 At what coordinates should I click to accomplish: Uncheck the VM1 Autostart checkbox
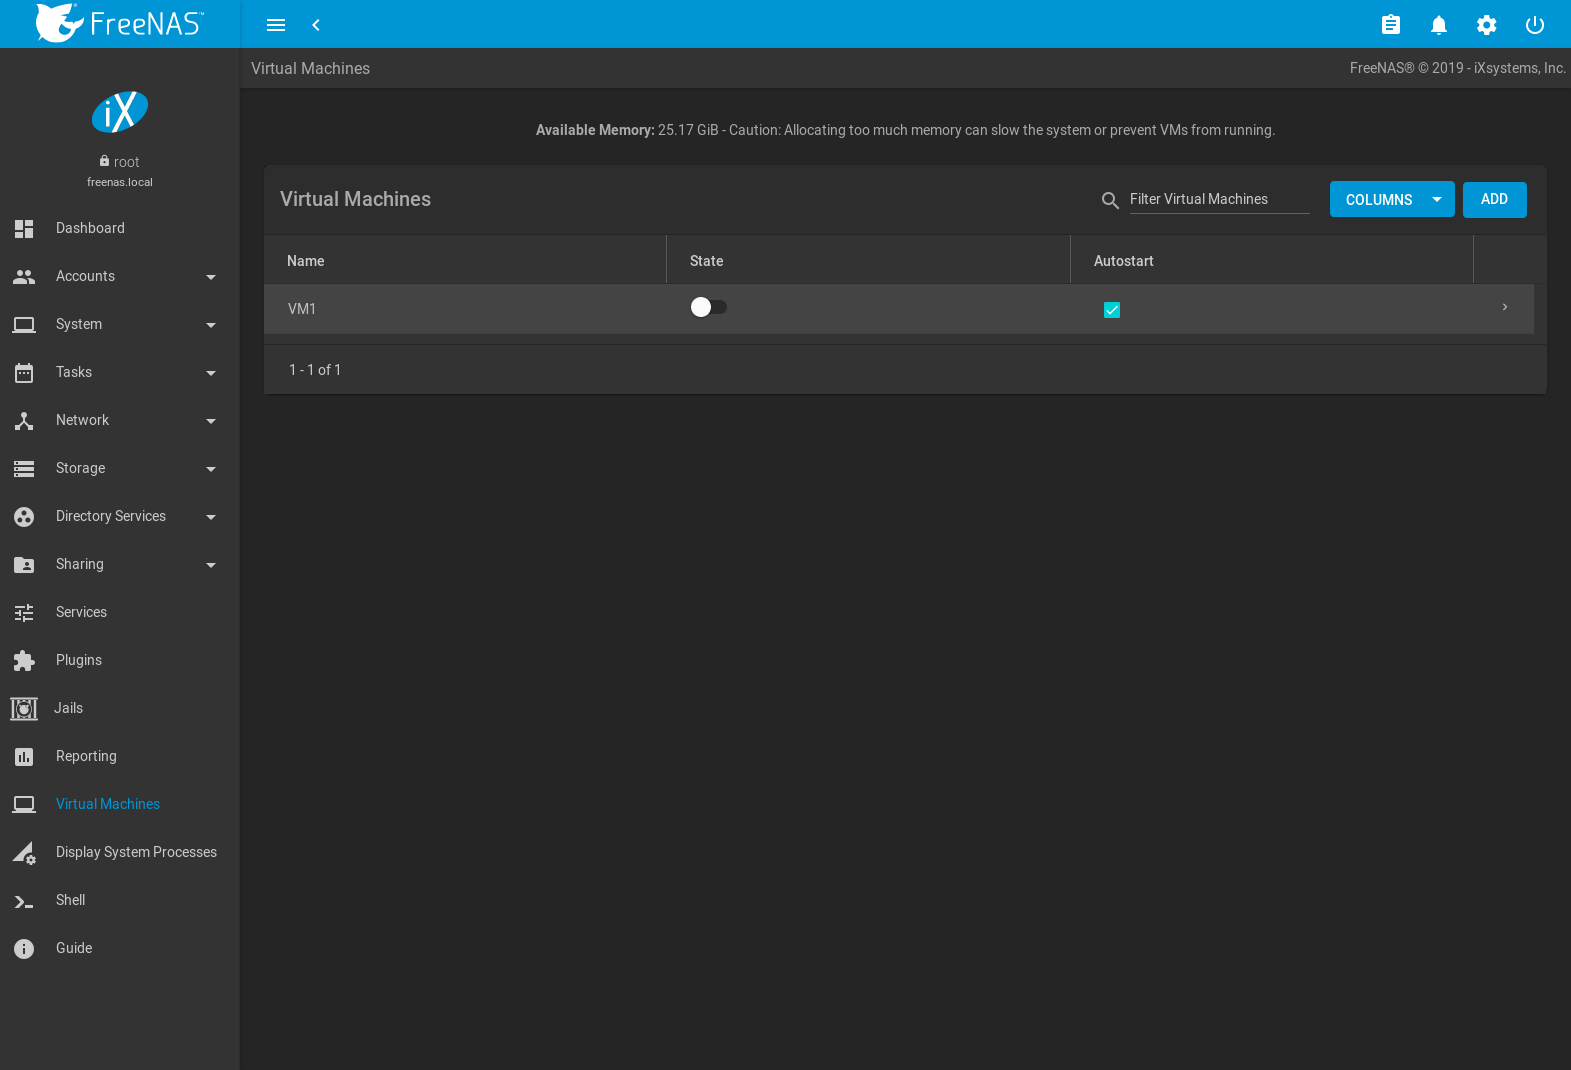(x=1111, y=310)
